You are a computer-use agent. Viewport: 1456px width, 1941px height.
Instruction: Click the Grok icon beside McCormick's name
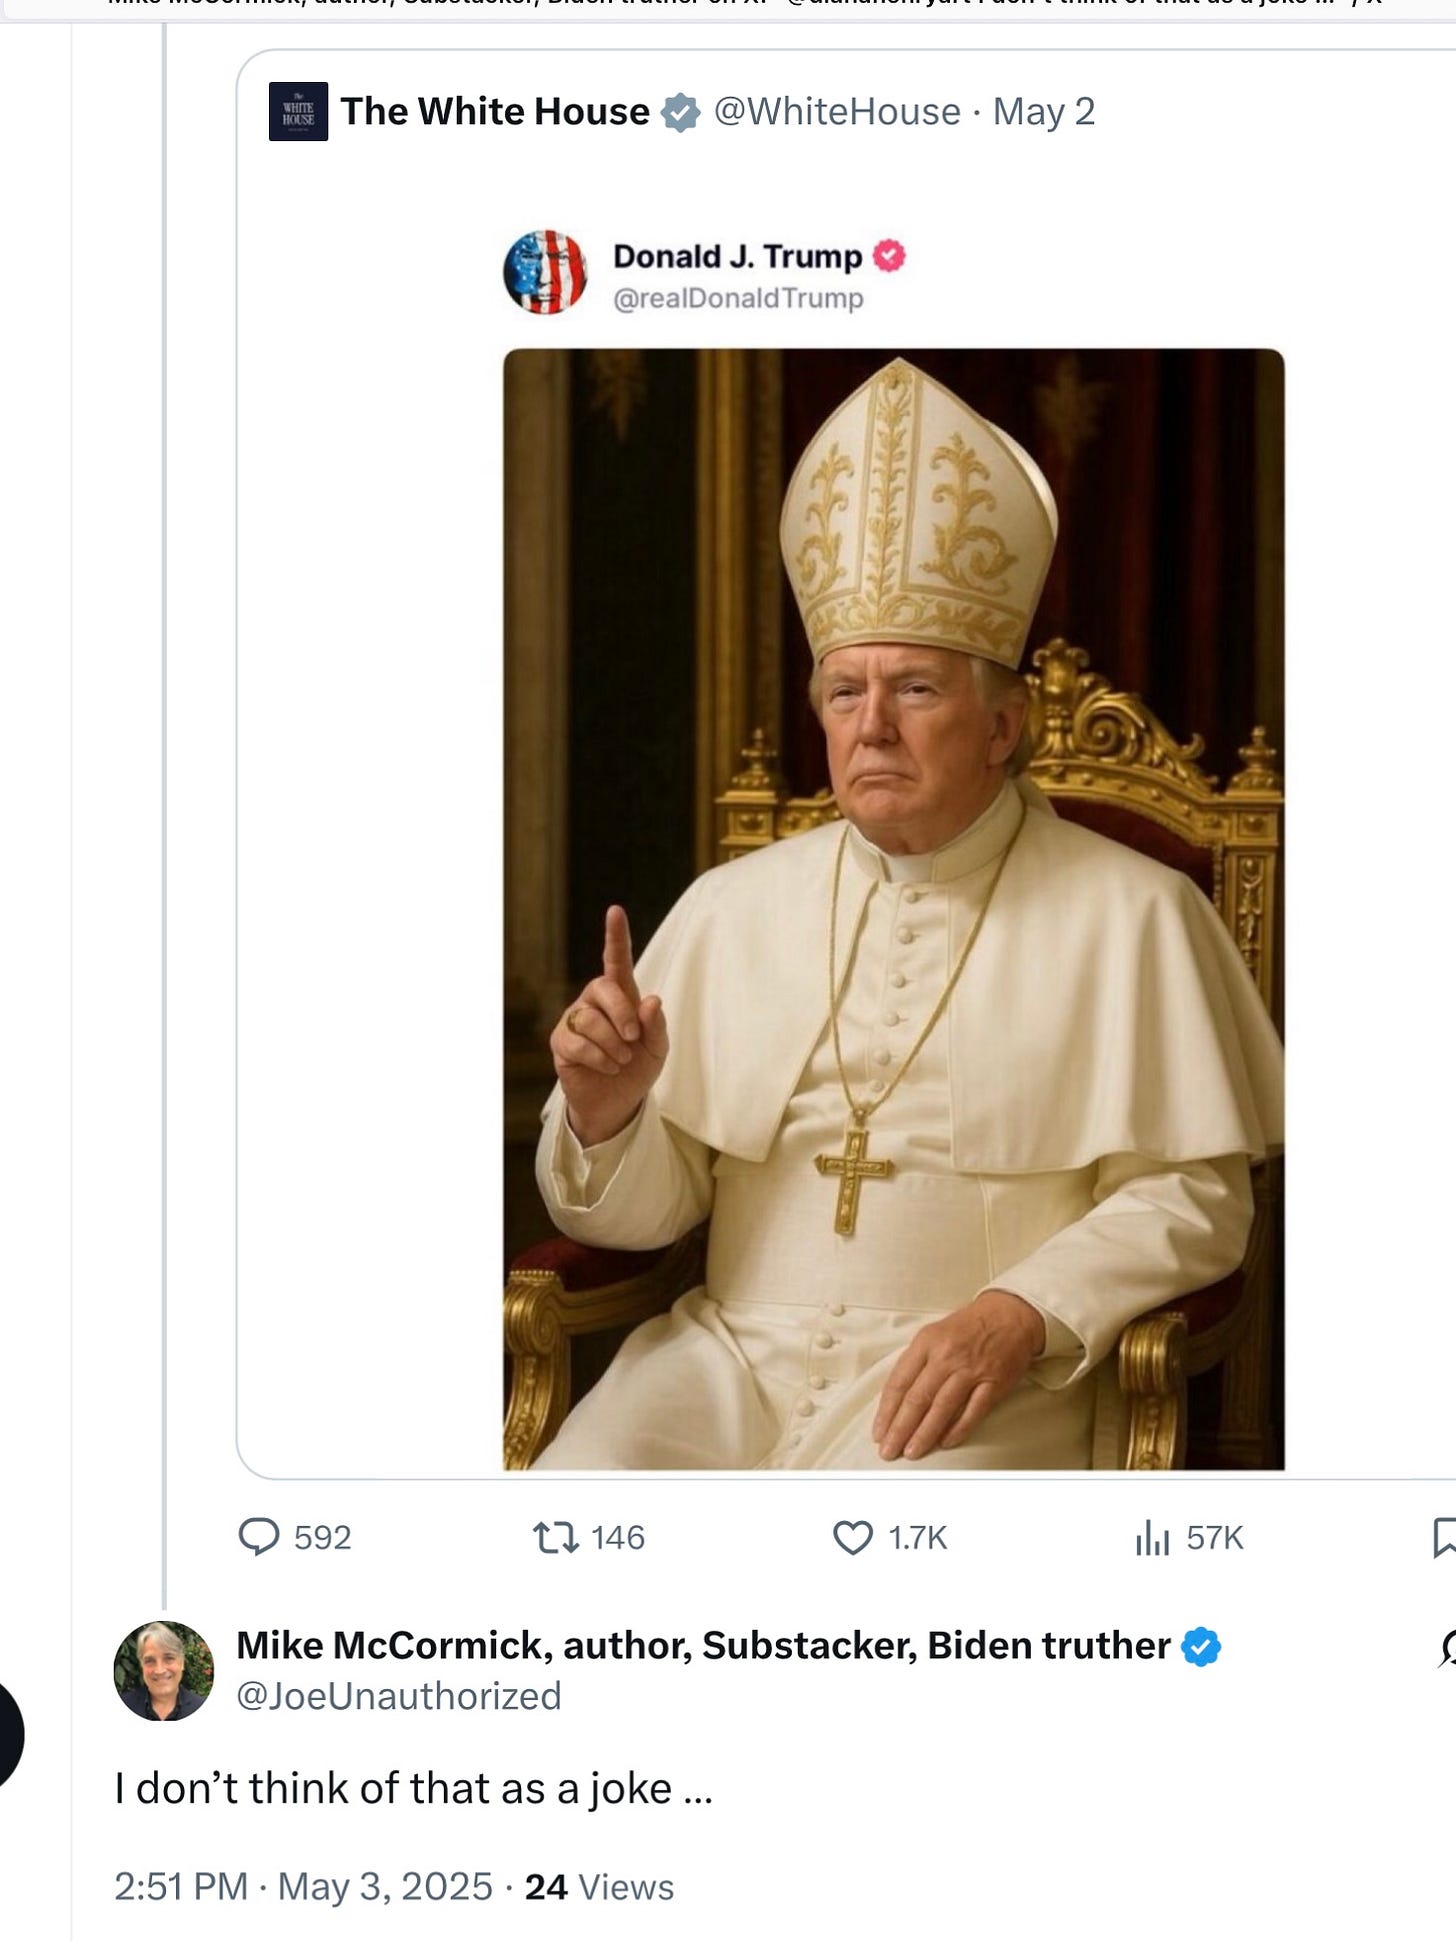(1446, 1648)
